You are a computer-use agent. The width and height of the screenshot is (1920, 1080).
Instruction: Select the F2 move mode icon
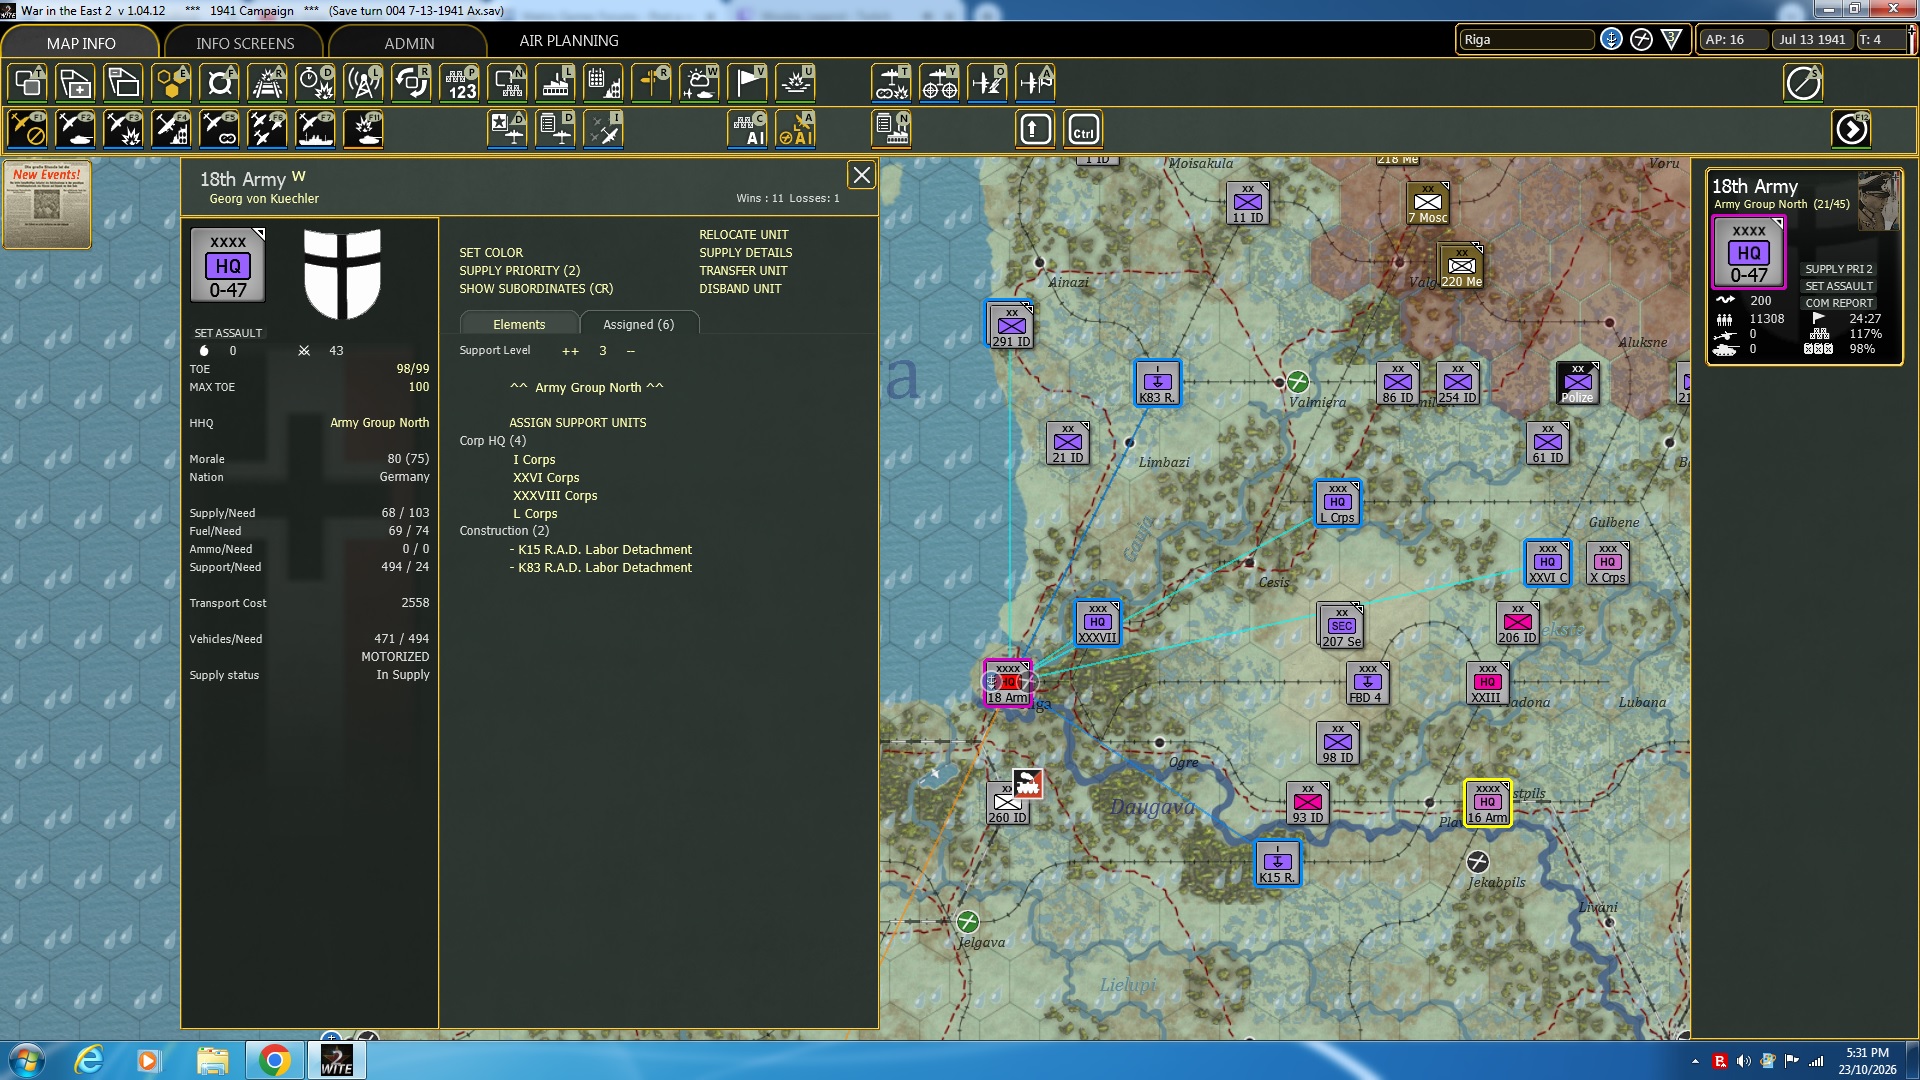[x=75, y=129]
